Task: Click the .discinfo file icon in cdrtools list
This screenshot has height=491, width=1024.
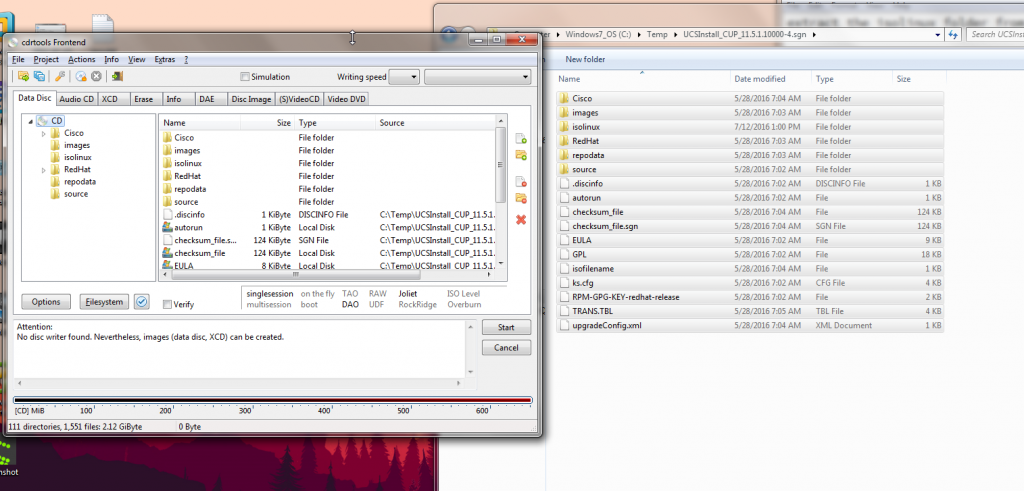Action: point(167,214)
